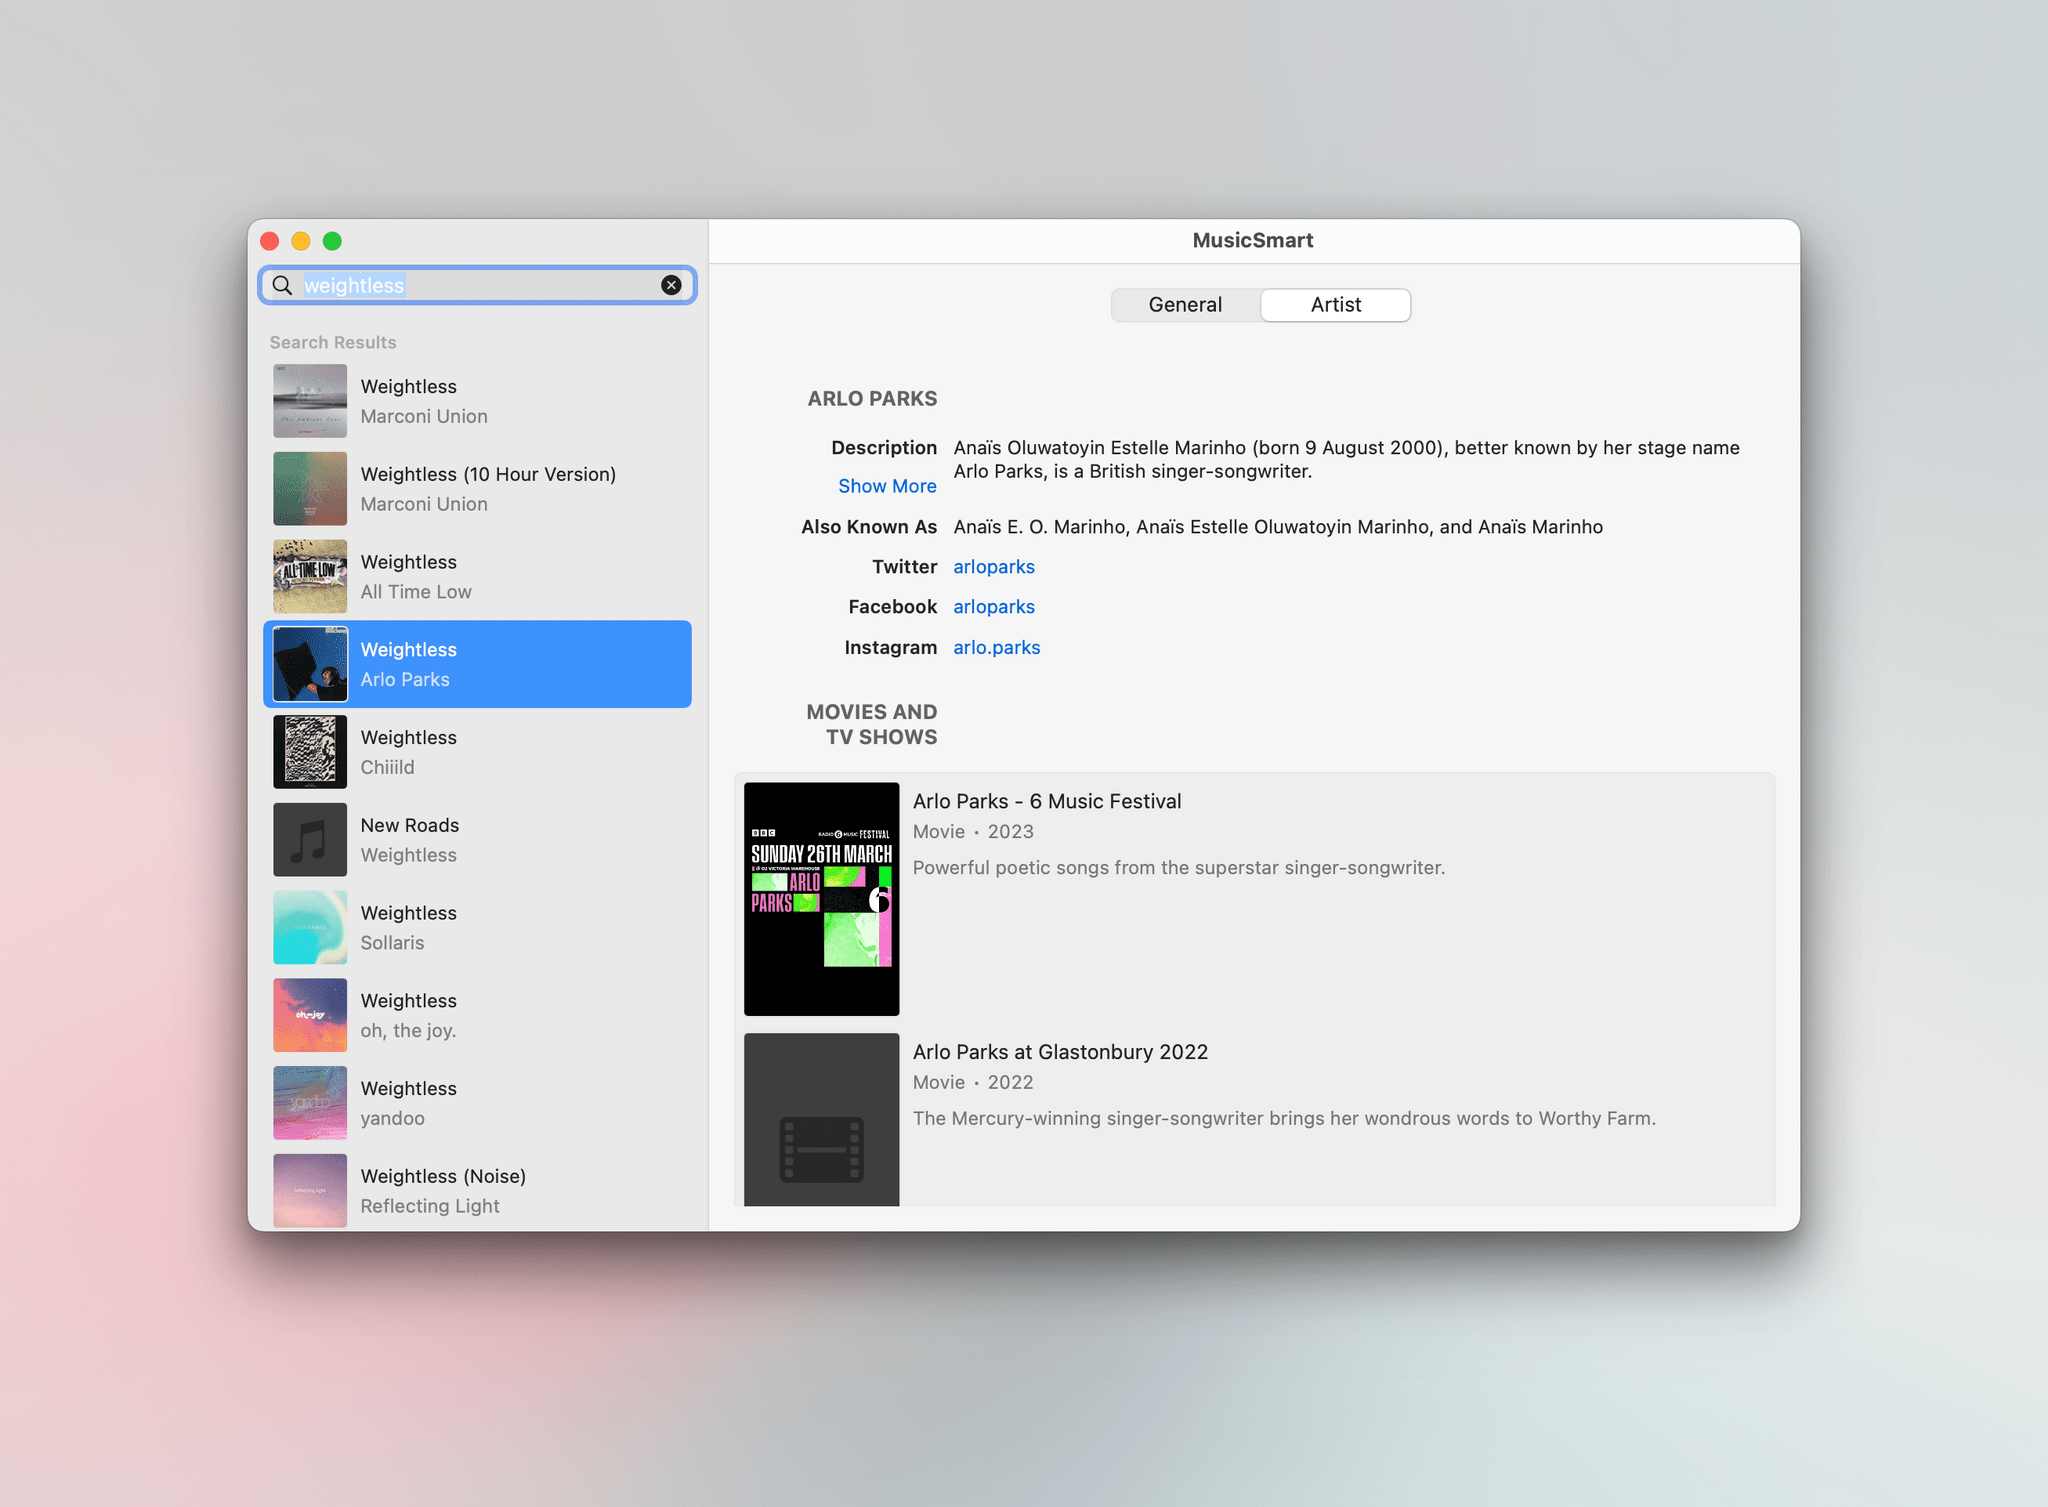Screen dimensions: 2048x1507
Task: Select Weightless (Noise) title text
Action: point(443,1176)
